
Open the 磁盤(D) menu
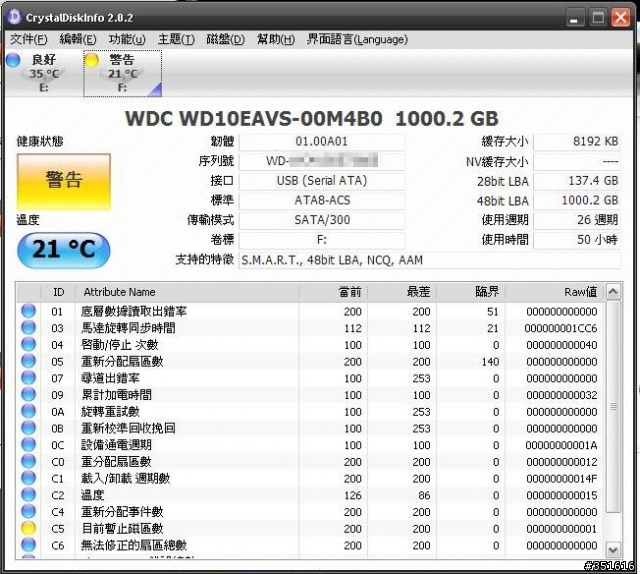pyautogui.click(x=225, y=39)
